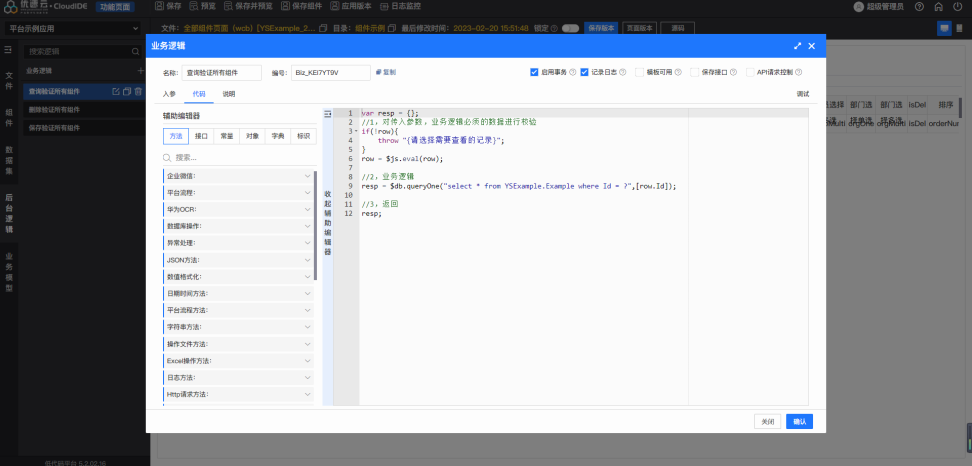
Task: Check API请求控制 checkbox
Action: tap(750, 73)
